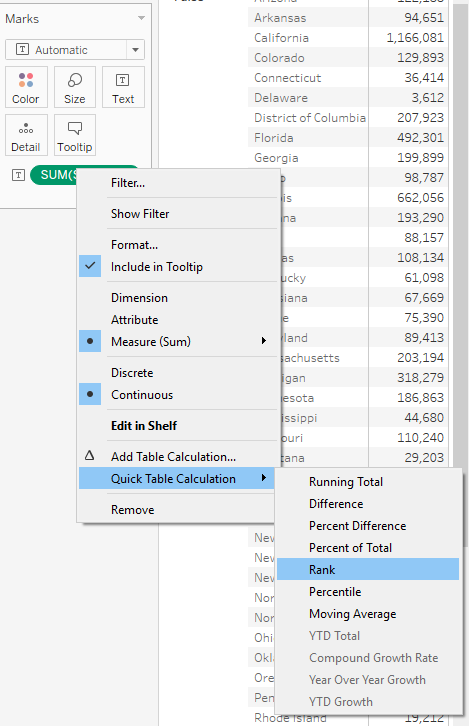Viewport: 472px width, 726px height.
Task: Click the value 94,651
Action: (x=424, y=18)
